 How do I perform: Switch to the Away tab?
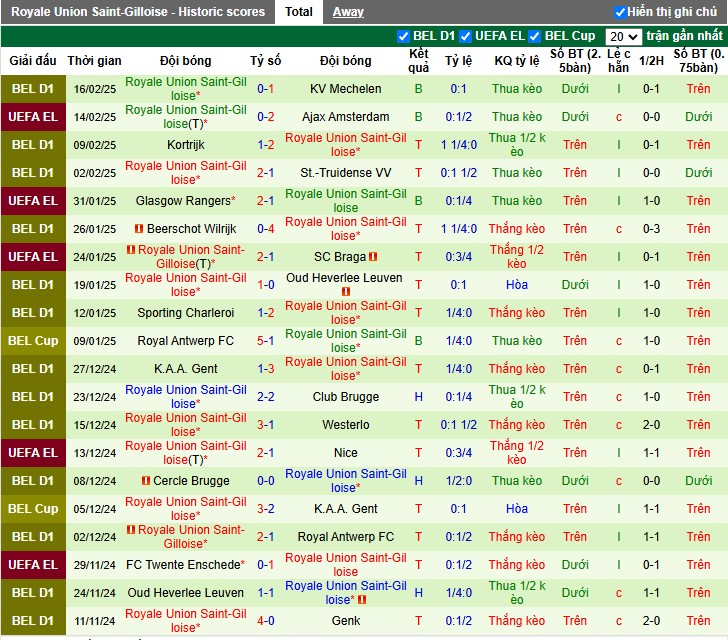click(x=348, y=12)
